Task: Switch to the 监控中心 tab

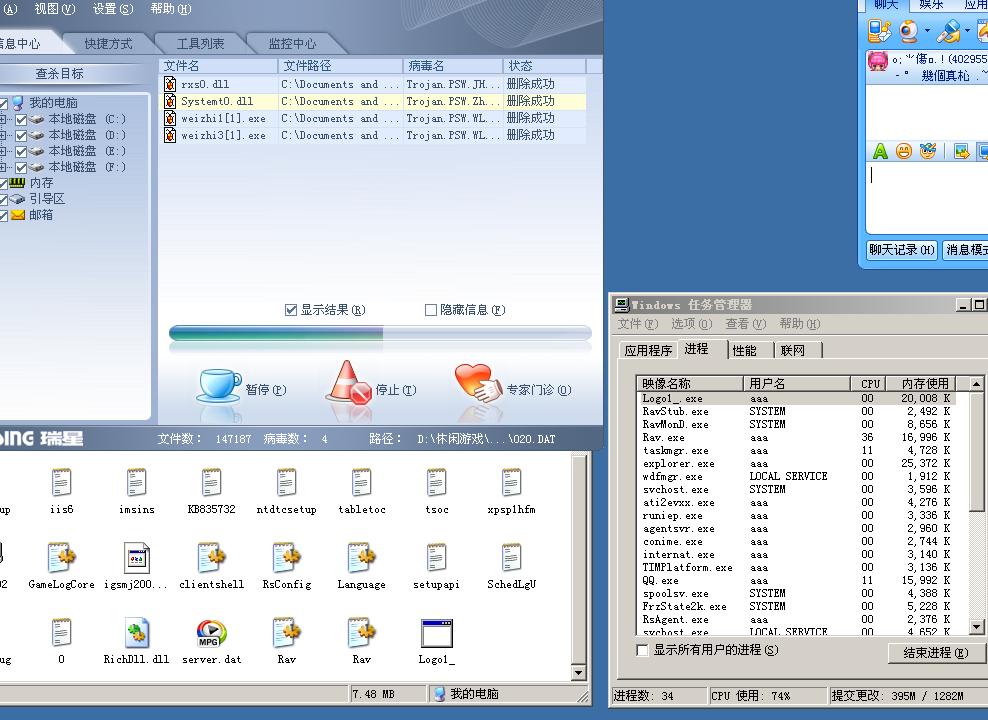Action: 292,43
